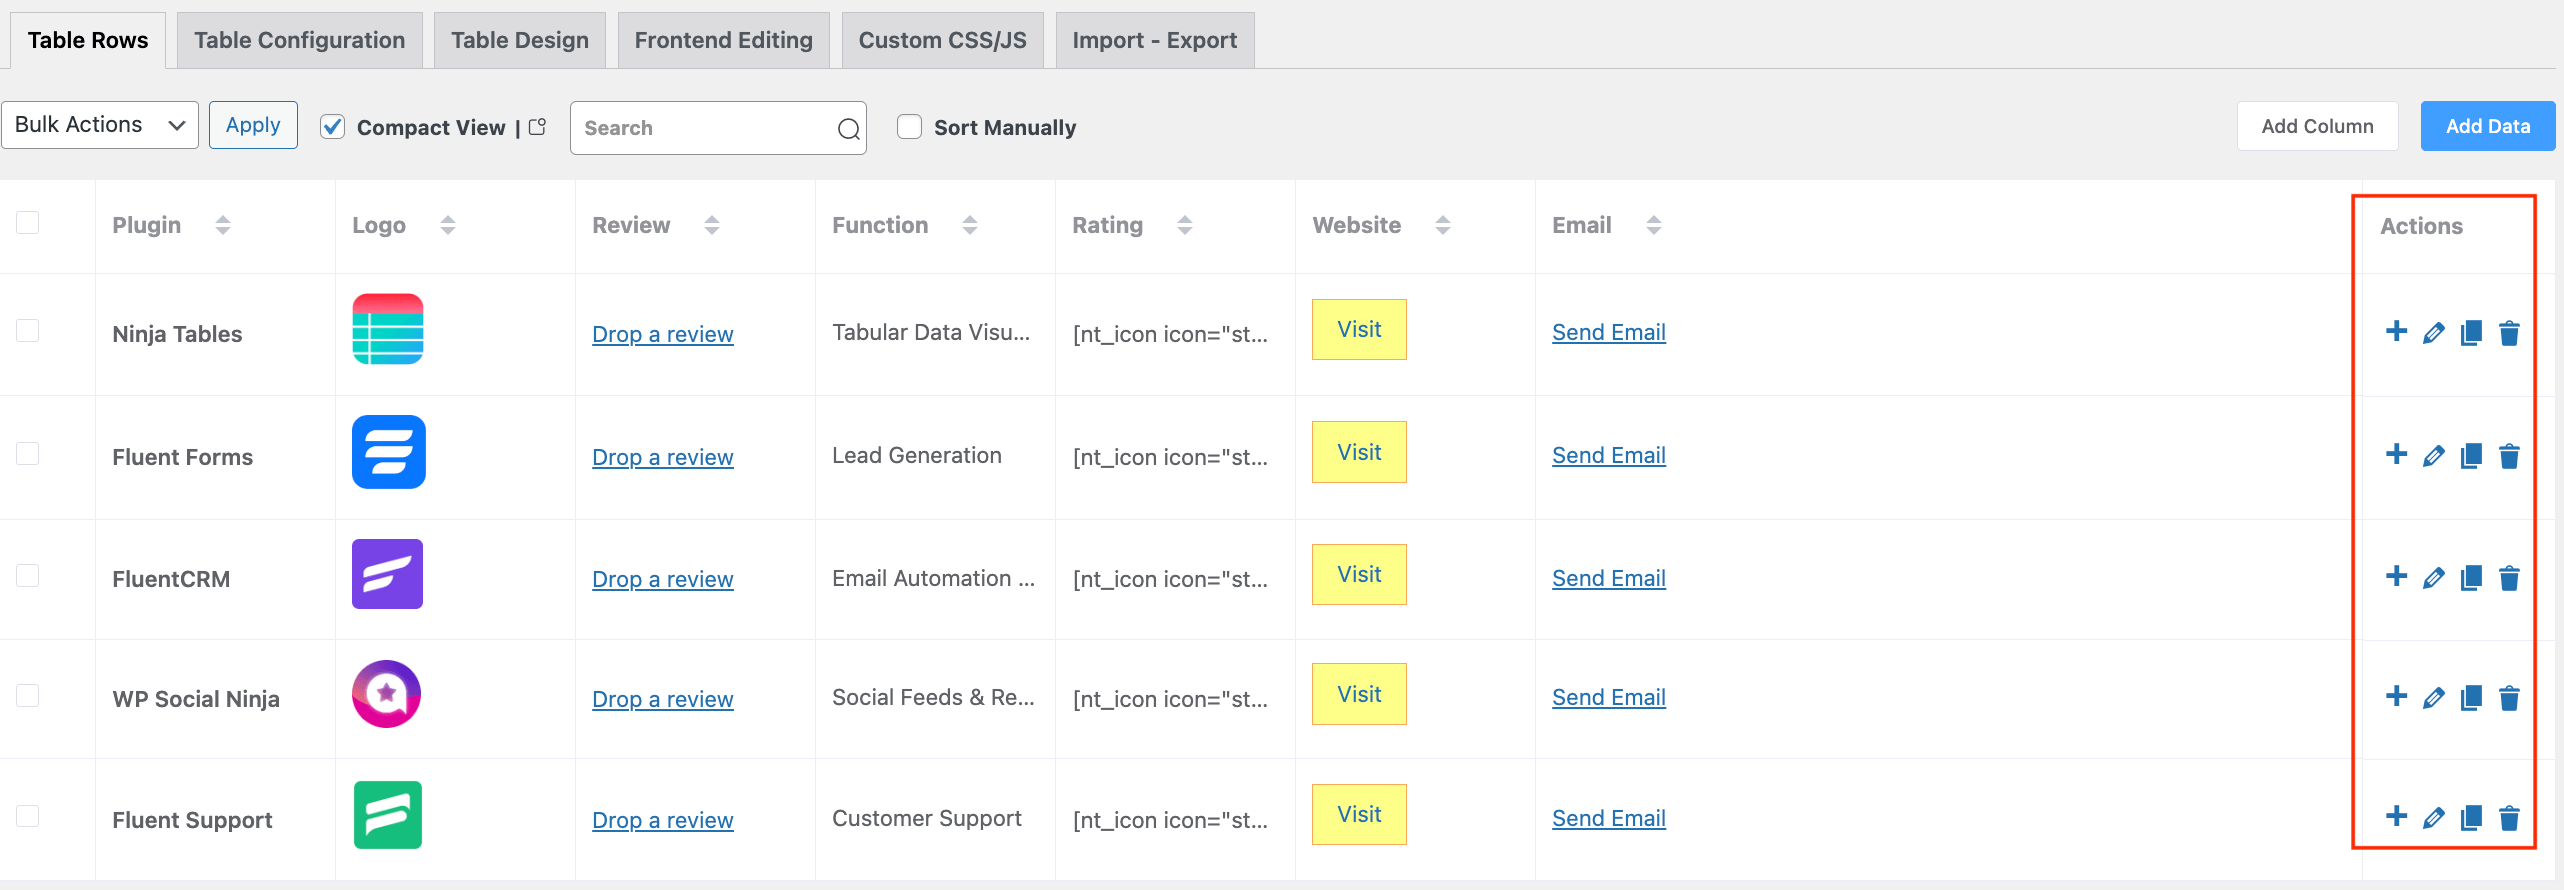
Task: Click the Add Column button
Action: (x=2318, y=126)
